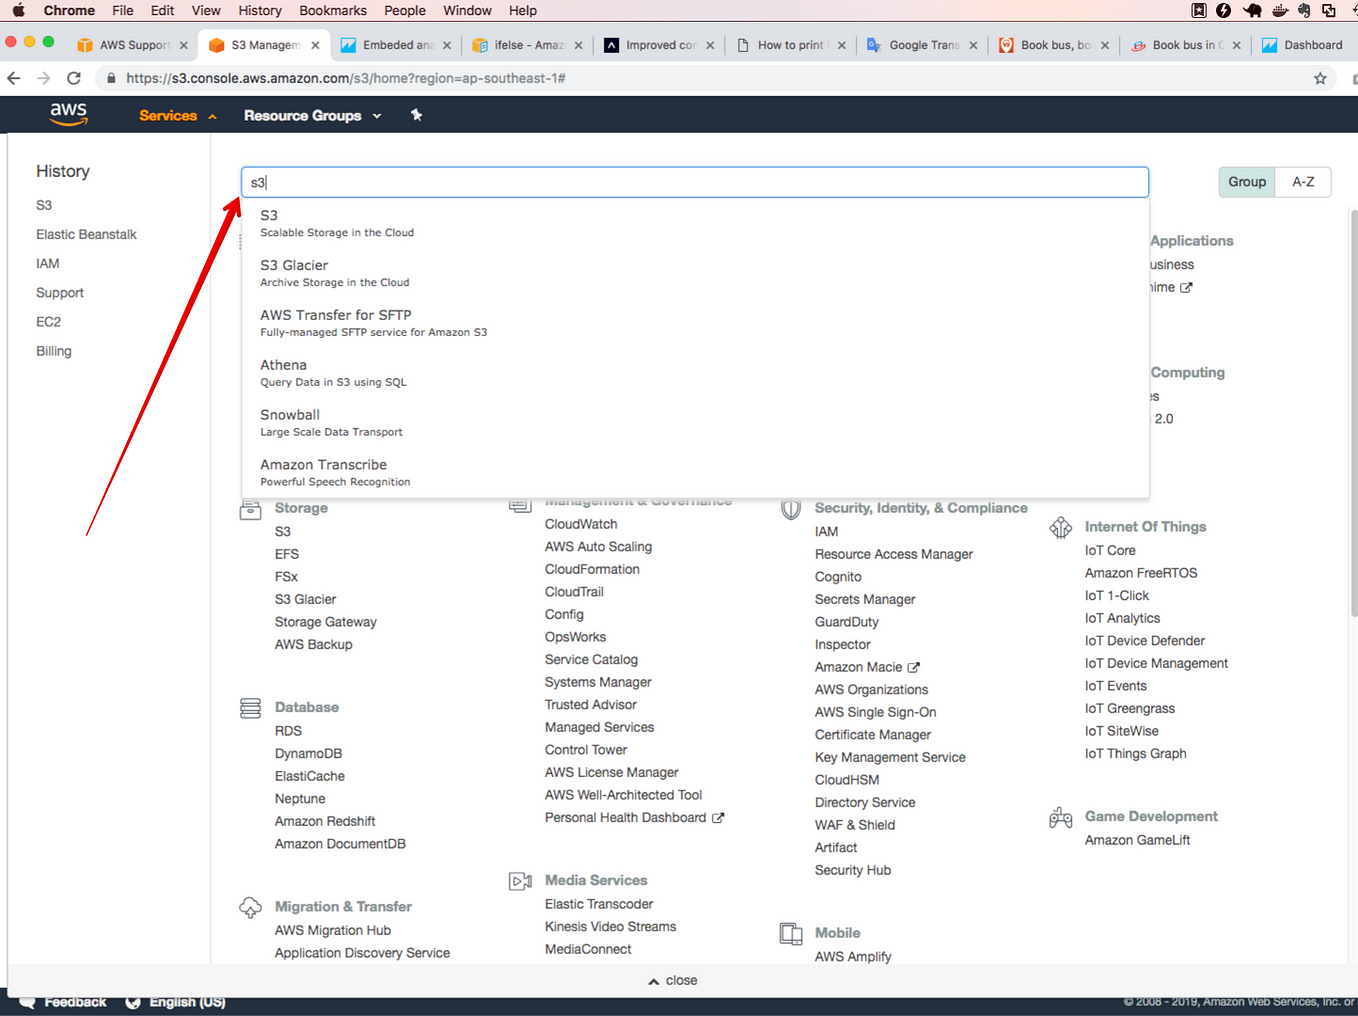Screen dimensions: 1358x1016
Task: Select S3 Scalable Storage suggestion
Action: [x=695, y=223]
